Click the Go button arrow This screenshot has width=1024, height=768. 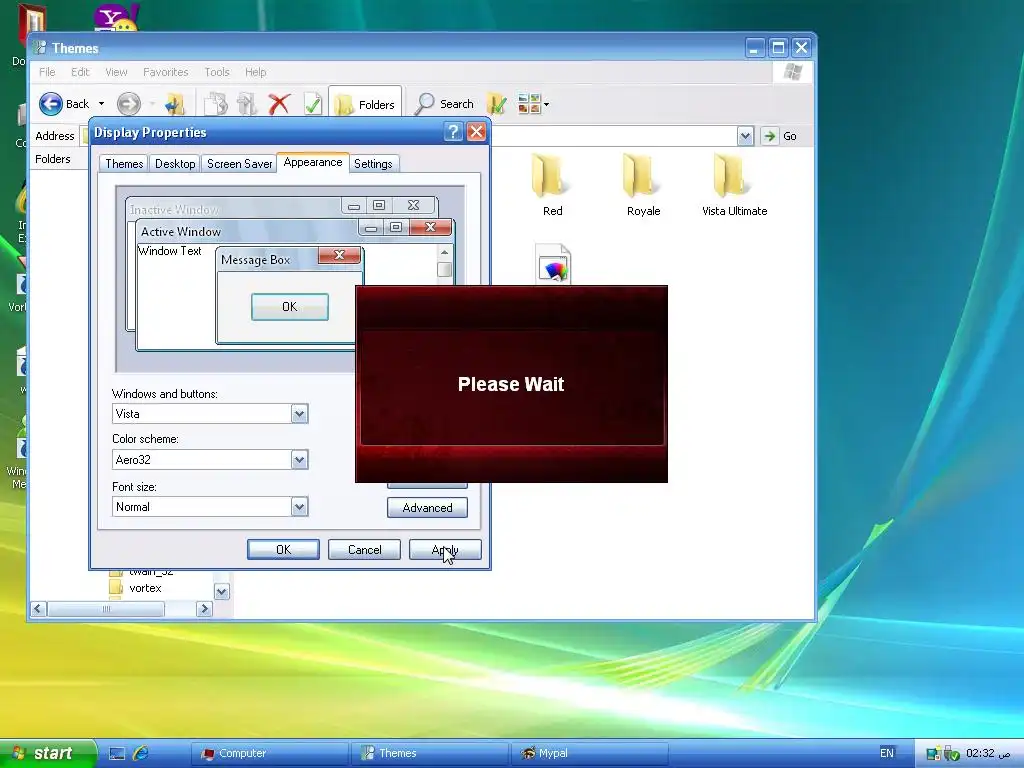point(770,136)
